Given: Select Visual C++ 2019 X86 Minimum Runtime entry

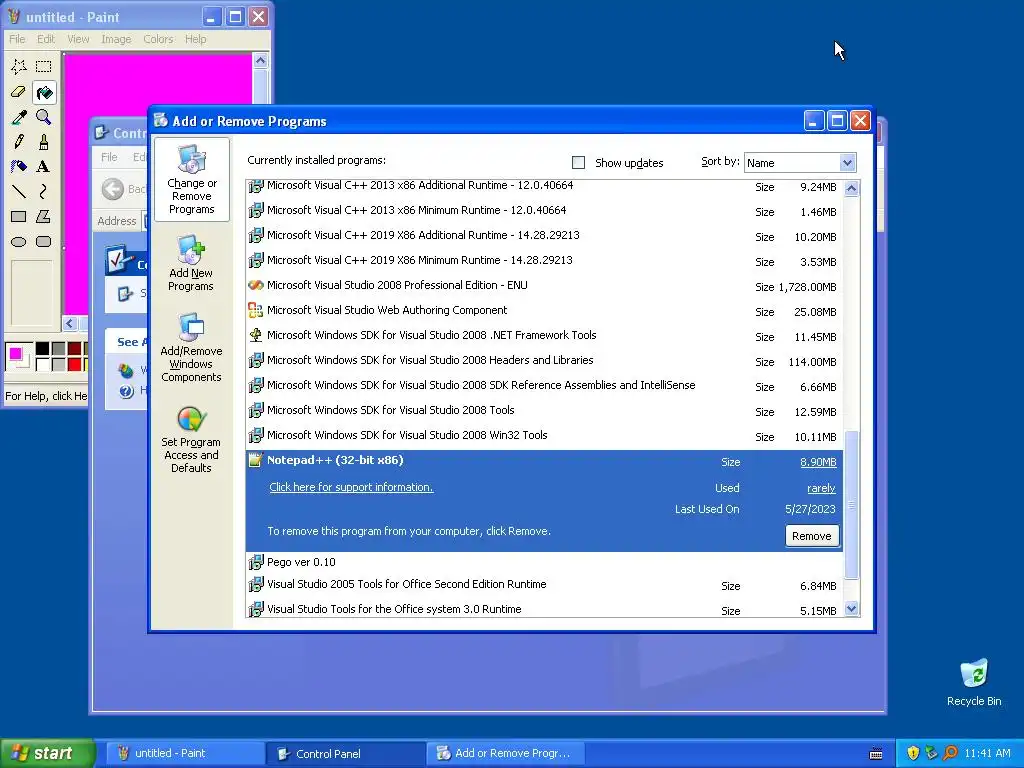Looking at the screenshot, I should [544, 261].
